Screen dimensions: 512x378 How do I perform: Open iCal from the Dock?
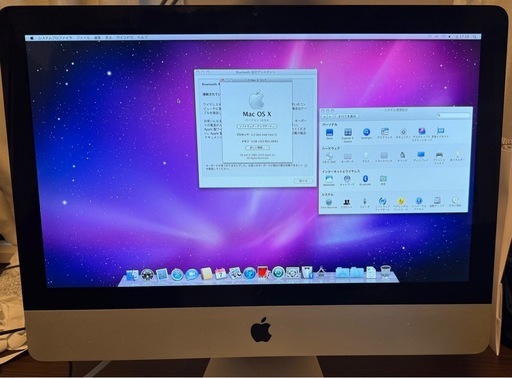[x=221, y=274]
